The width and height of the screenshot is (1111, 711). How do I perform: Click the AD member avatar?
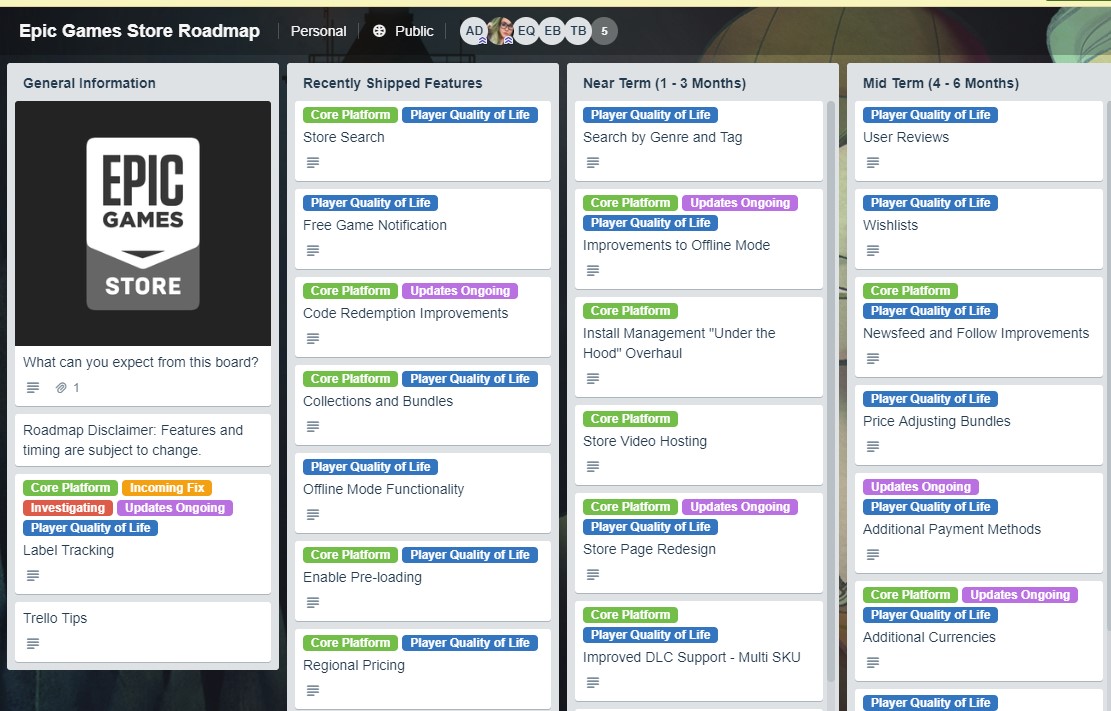pyautogui.click(x=474, y=31)
